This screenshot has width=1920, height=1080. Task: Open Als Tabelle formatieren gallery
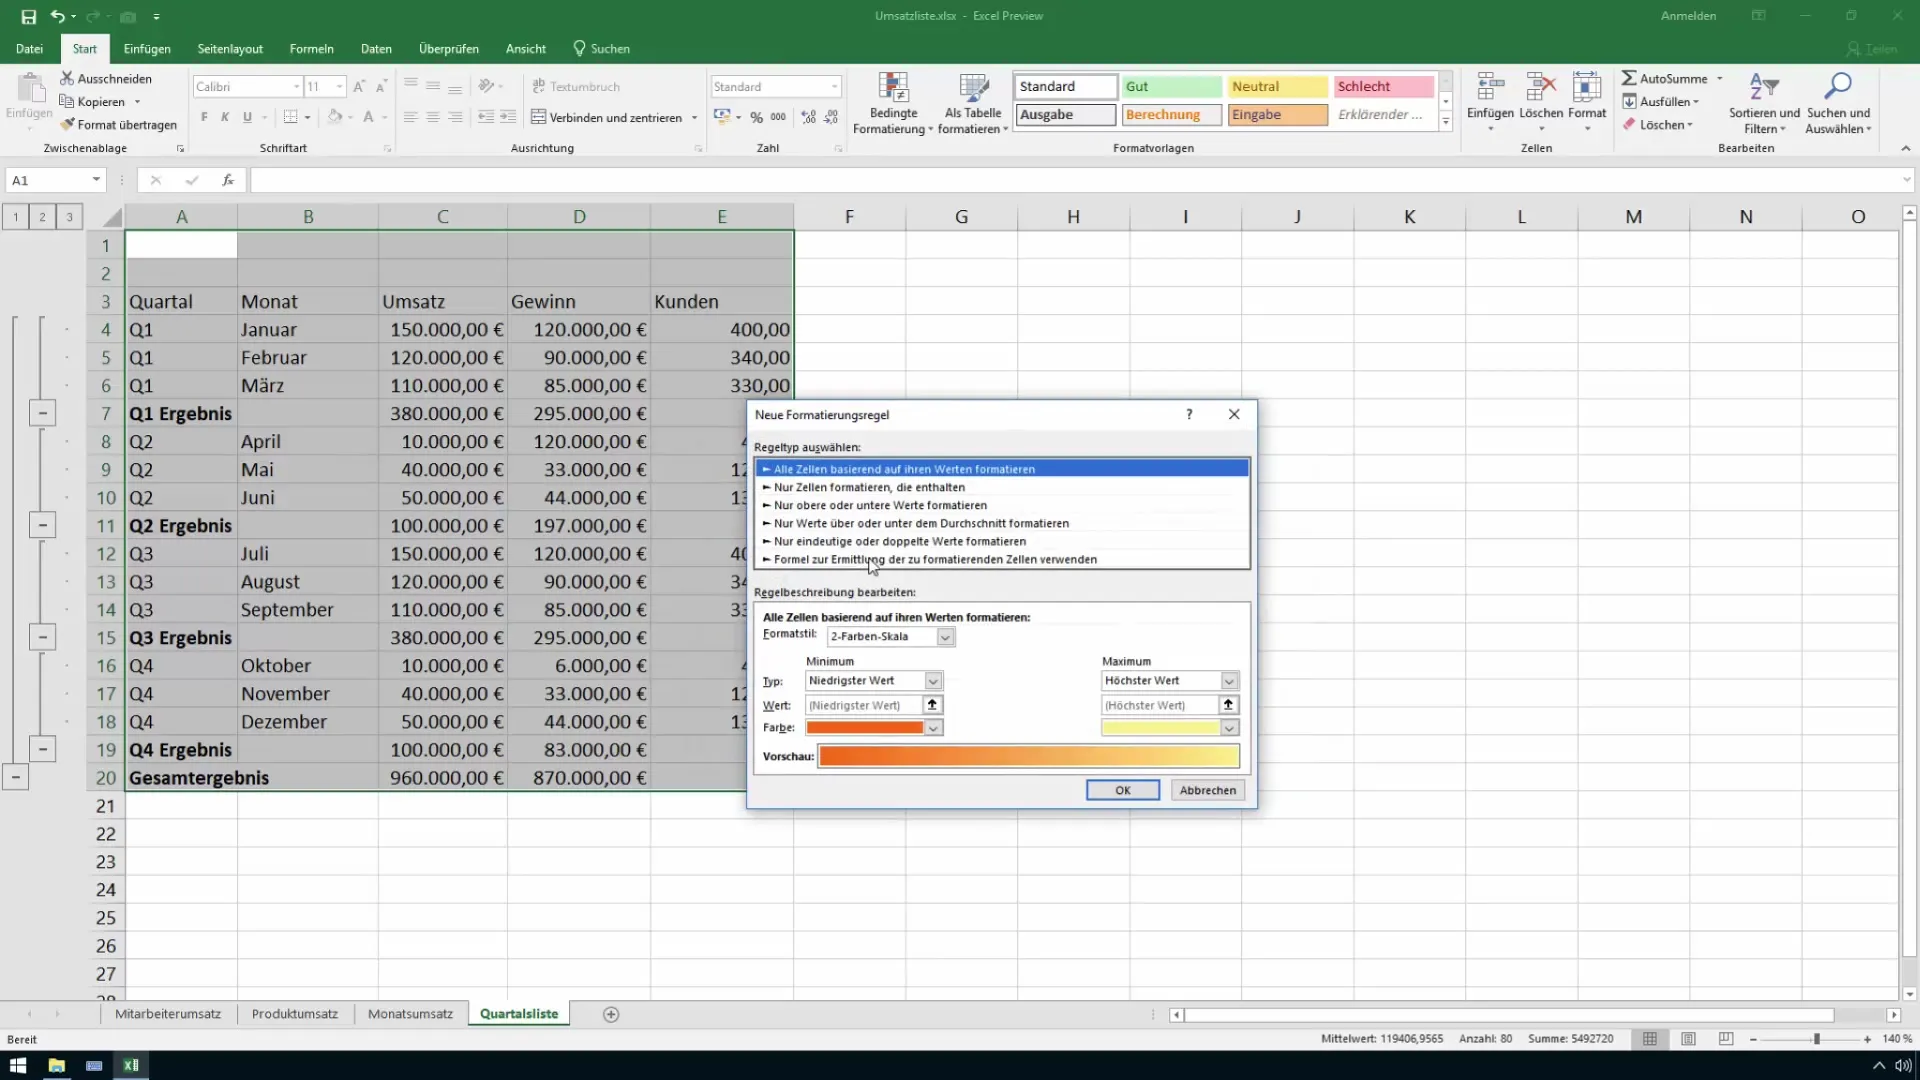[x=973, y=104]
